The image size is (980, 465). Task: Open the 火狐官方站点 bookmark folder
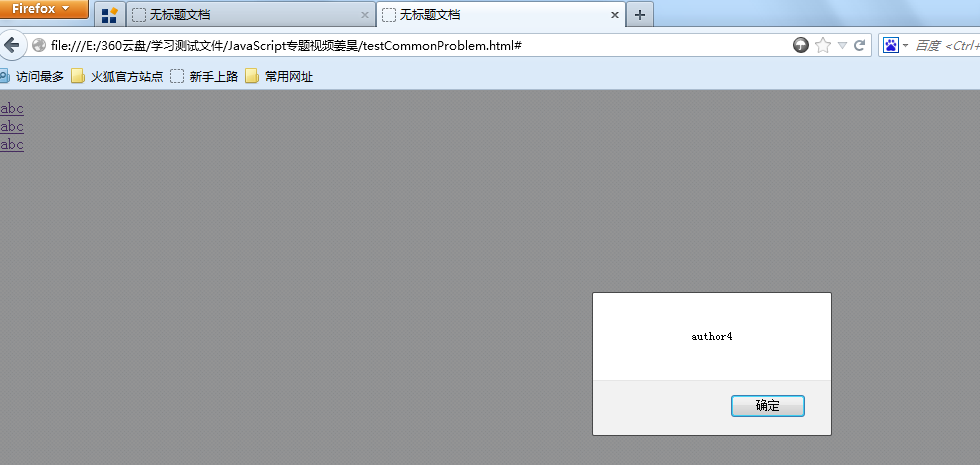[x=118, y=77]
